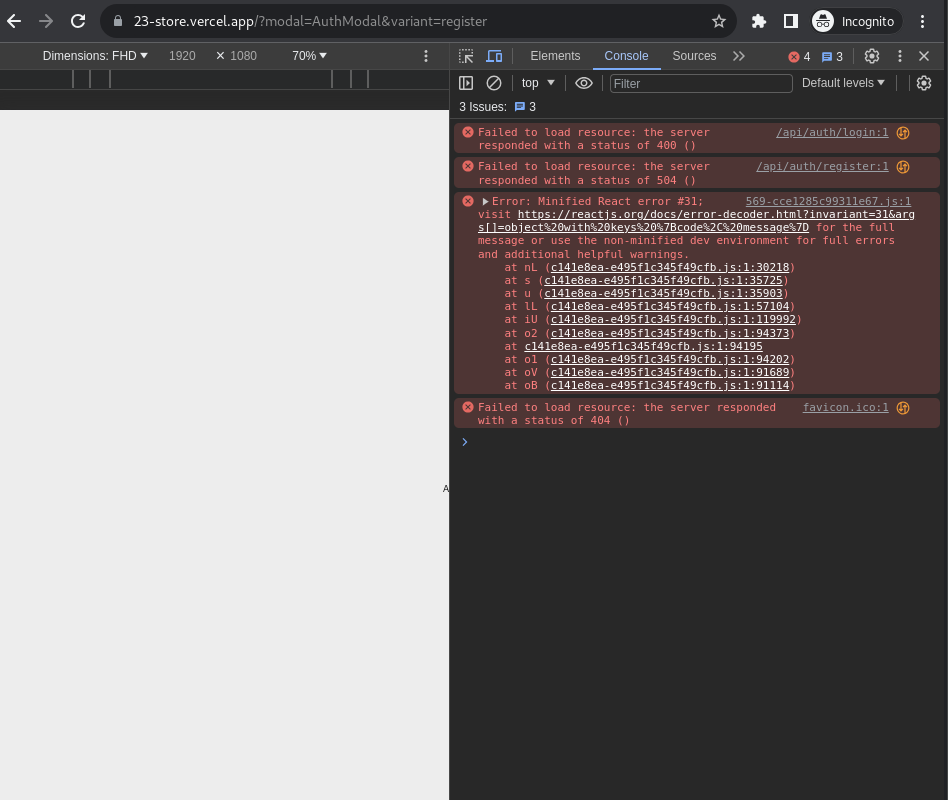The height and width of the screenshot is (800, 948).
Task: Open /api/auth/login:1 source link
Action: 832,132
